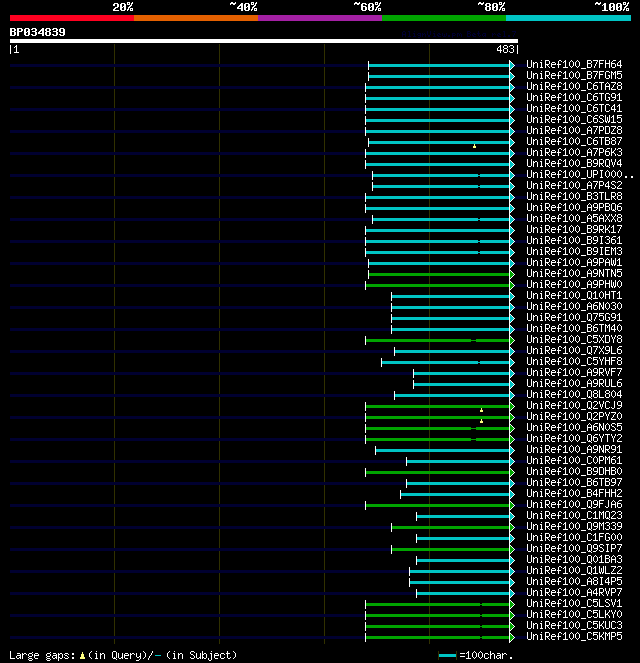This screenshot has height=663, width=640.
Task: Click UniRef100_B9IEM3 hit name
Action: coord(574,252)
